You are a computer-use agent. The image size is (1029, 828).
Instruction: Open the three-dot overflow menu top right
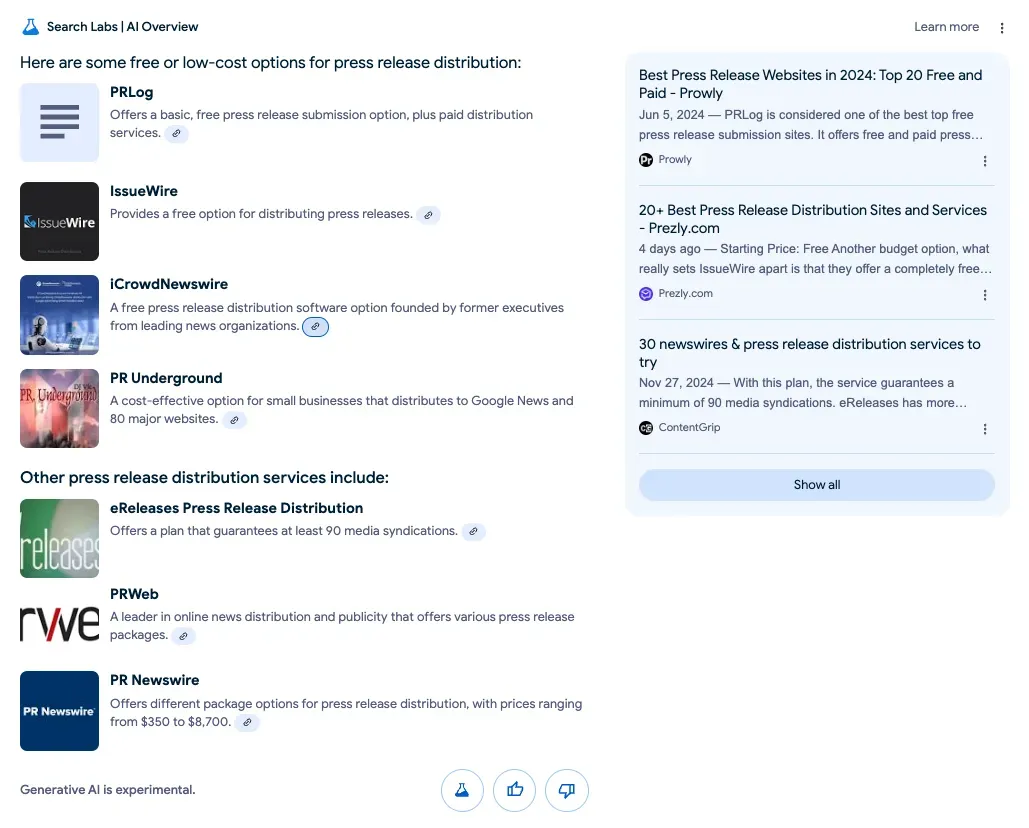click(1002, 27)
